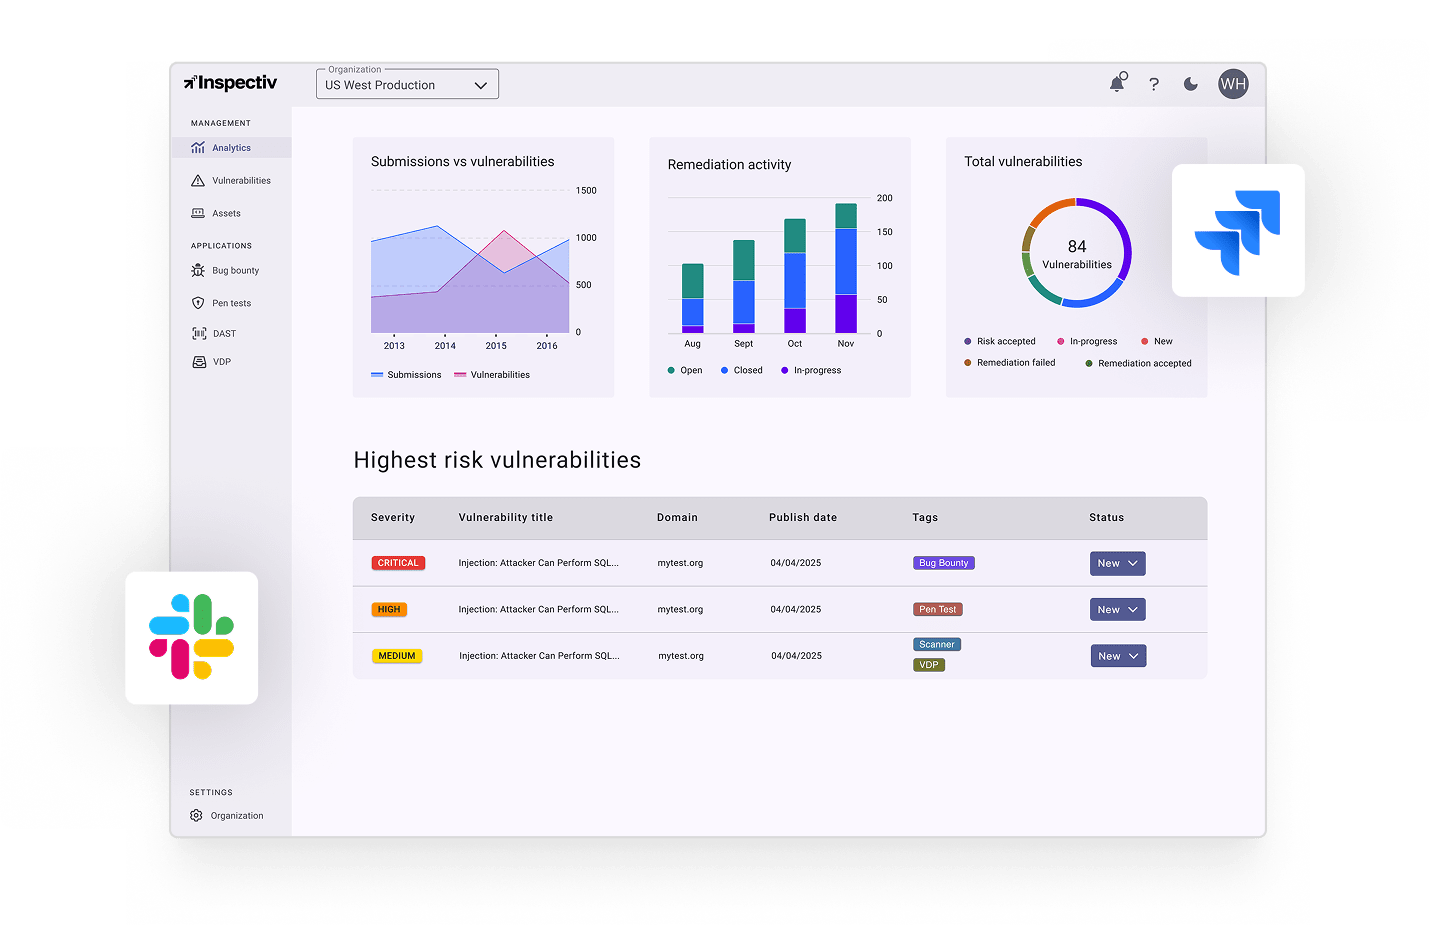Go to Pen tests in the sidebar

pyautogui.click(x=231, y=303)
